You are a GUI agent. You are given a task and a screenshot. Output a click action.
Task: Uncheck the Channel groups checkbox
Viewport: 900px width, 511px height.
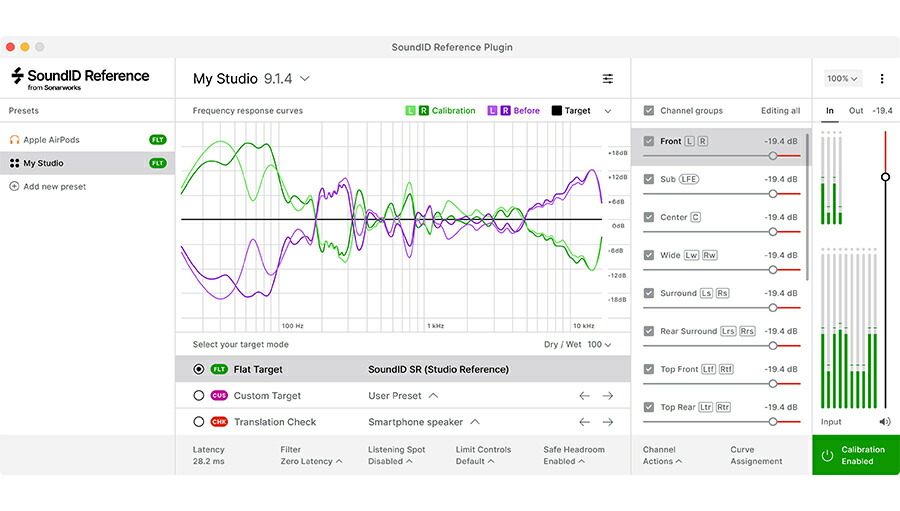coord(649,110)
